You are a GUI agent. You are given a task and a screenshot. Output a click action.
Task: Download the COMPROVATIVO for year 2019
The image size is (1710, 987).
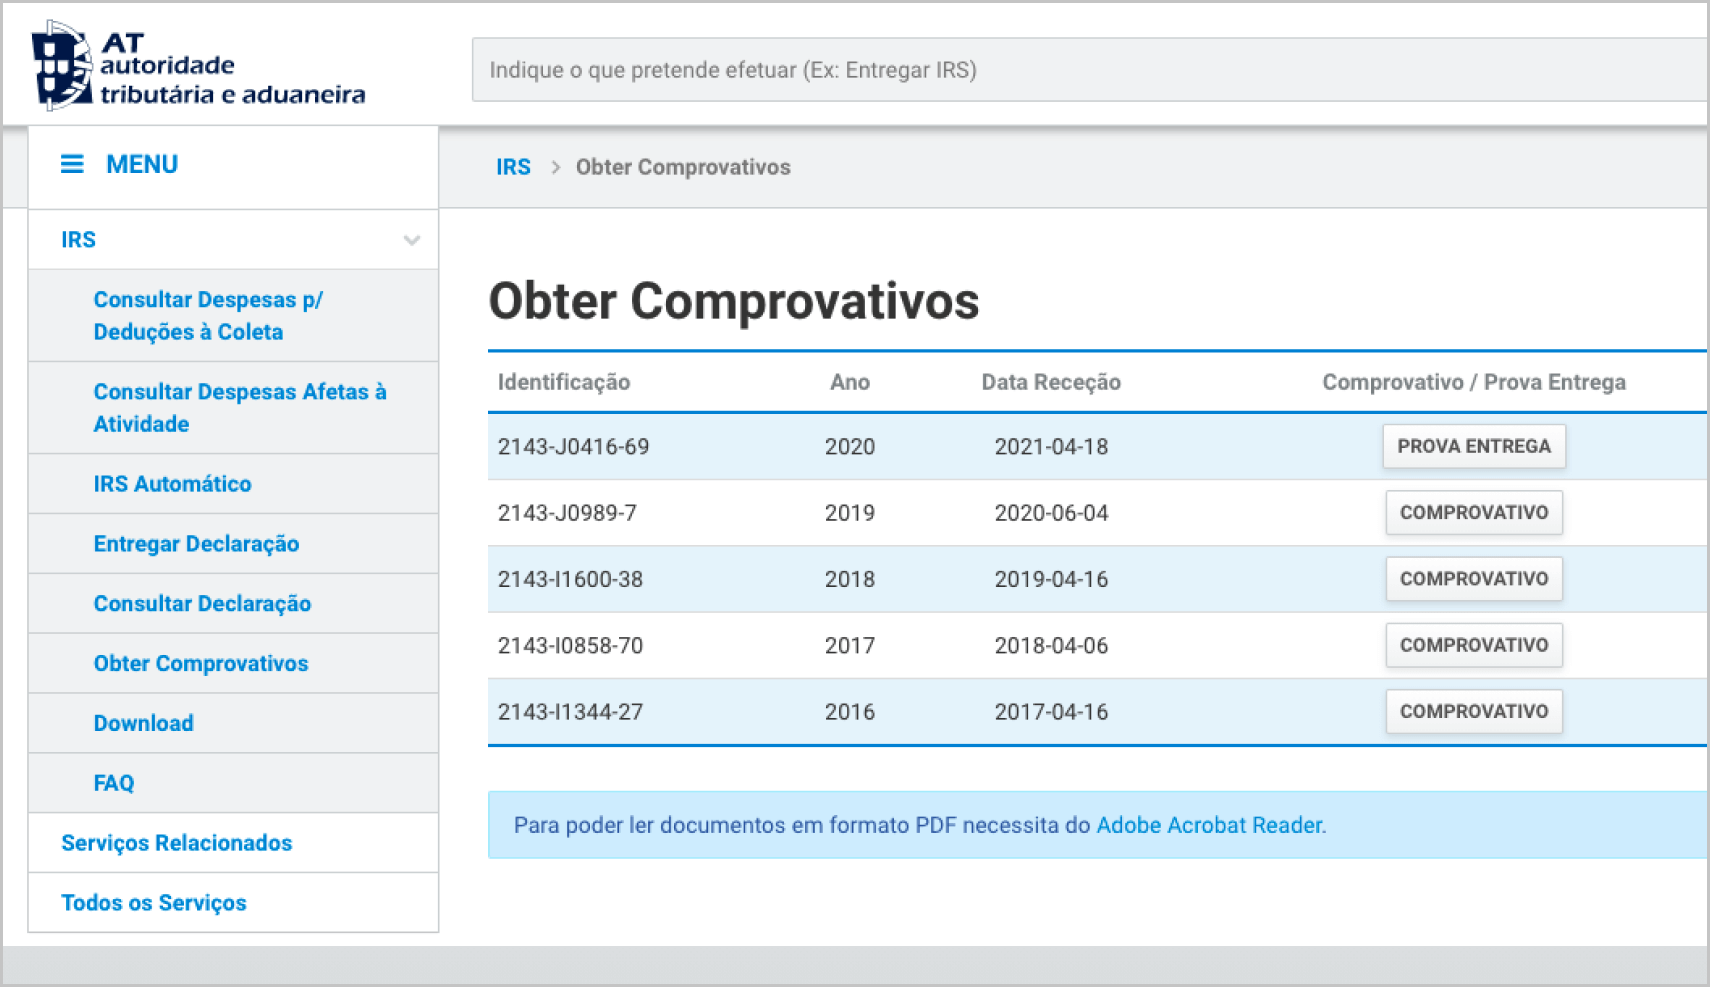point(1473,513)
